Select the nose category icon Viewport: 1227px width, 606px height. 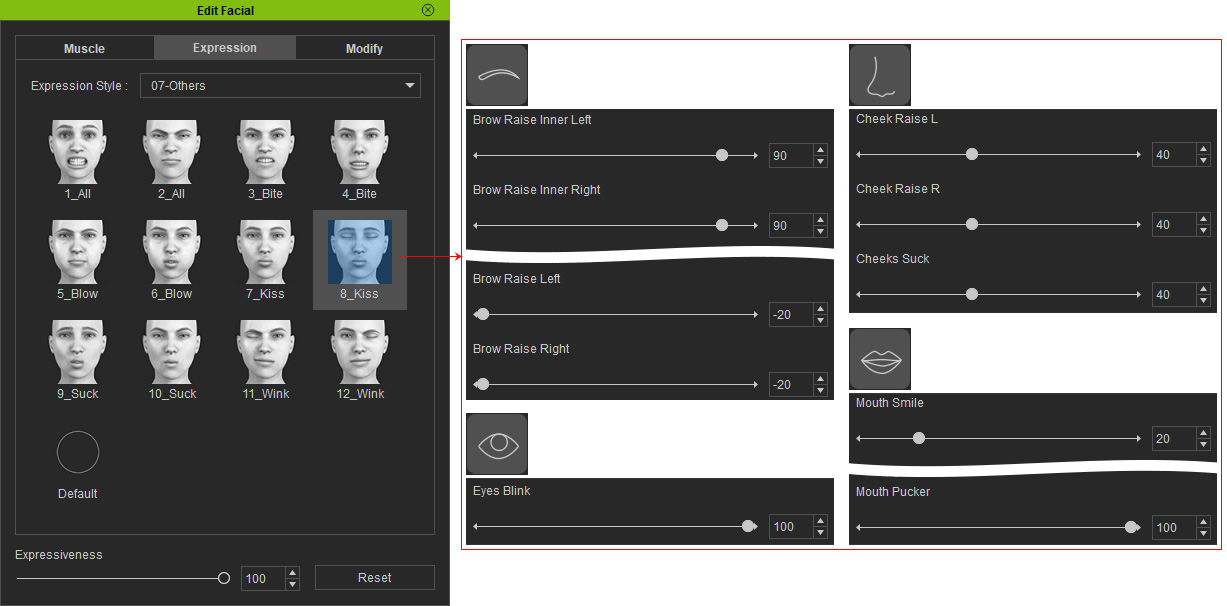tap(880, 75)
